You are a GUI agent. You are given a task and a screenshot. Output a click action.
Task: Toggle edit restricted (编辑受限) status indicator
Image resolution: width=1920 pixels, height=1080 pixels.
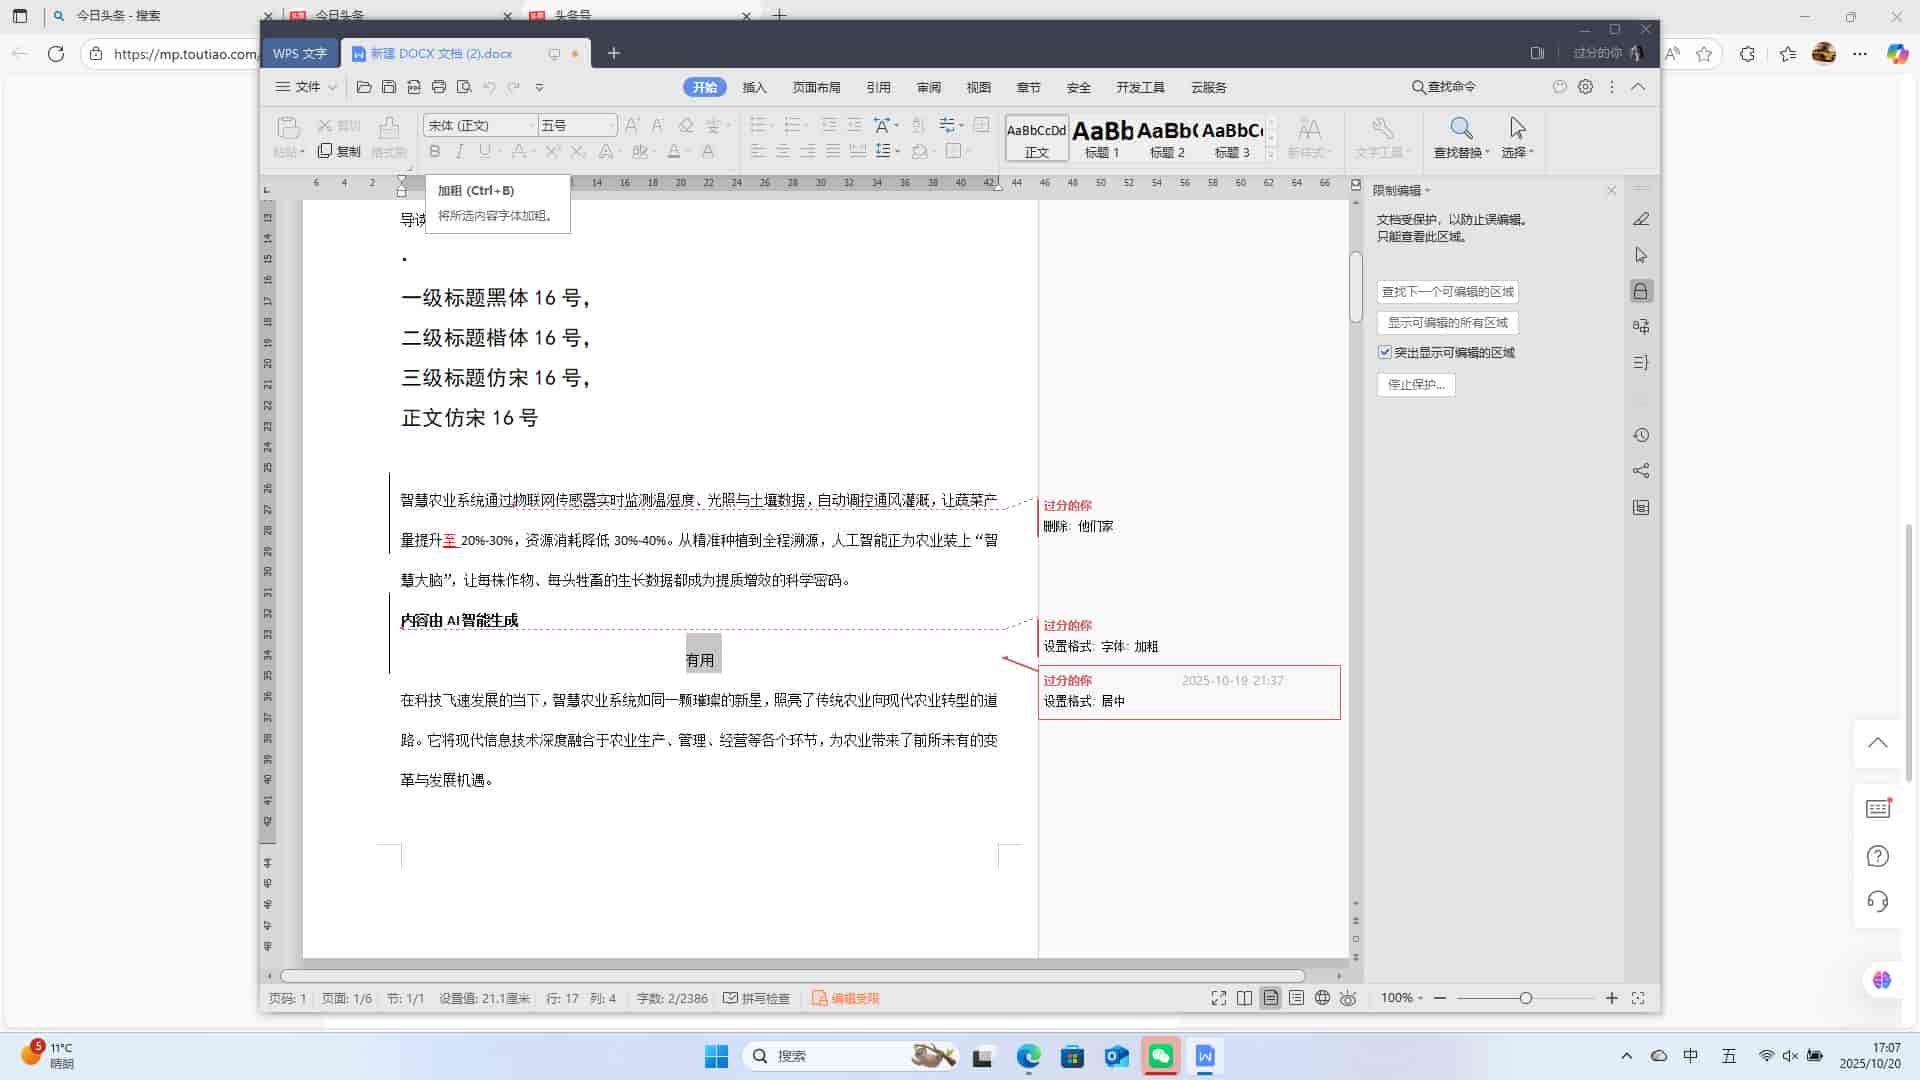[845, 998]
